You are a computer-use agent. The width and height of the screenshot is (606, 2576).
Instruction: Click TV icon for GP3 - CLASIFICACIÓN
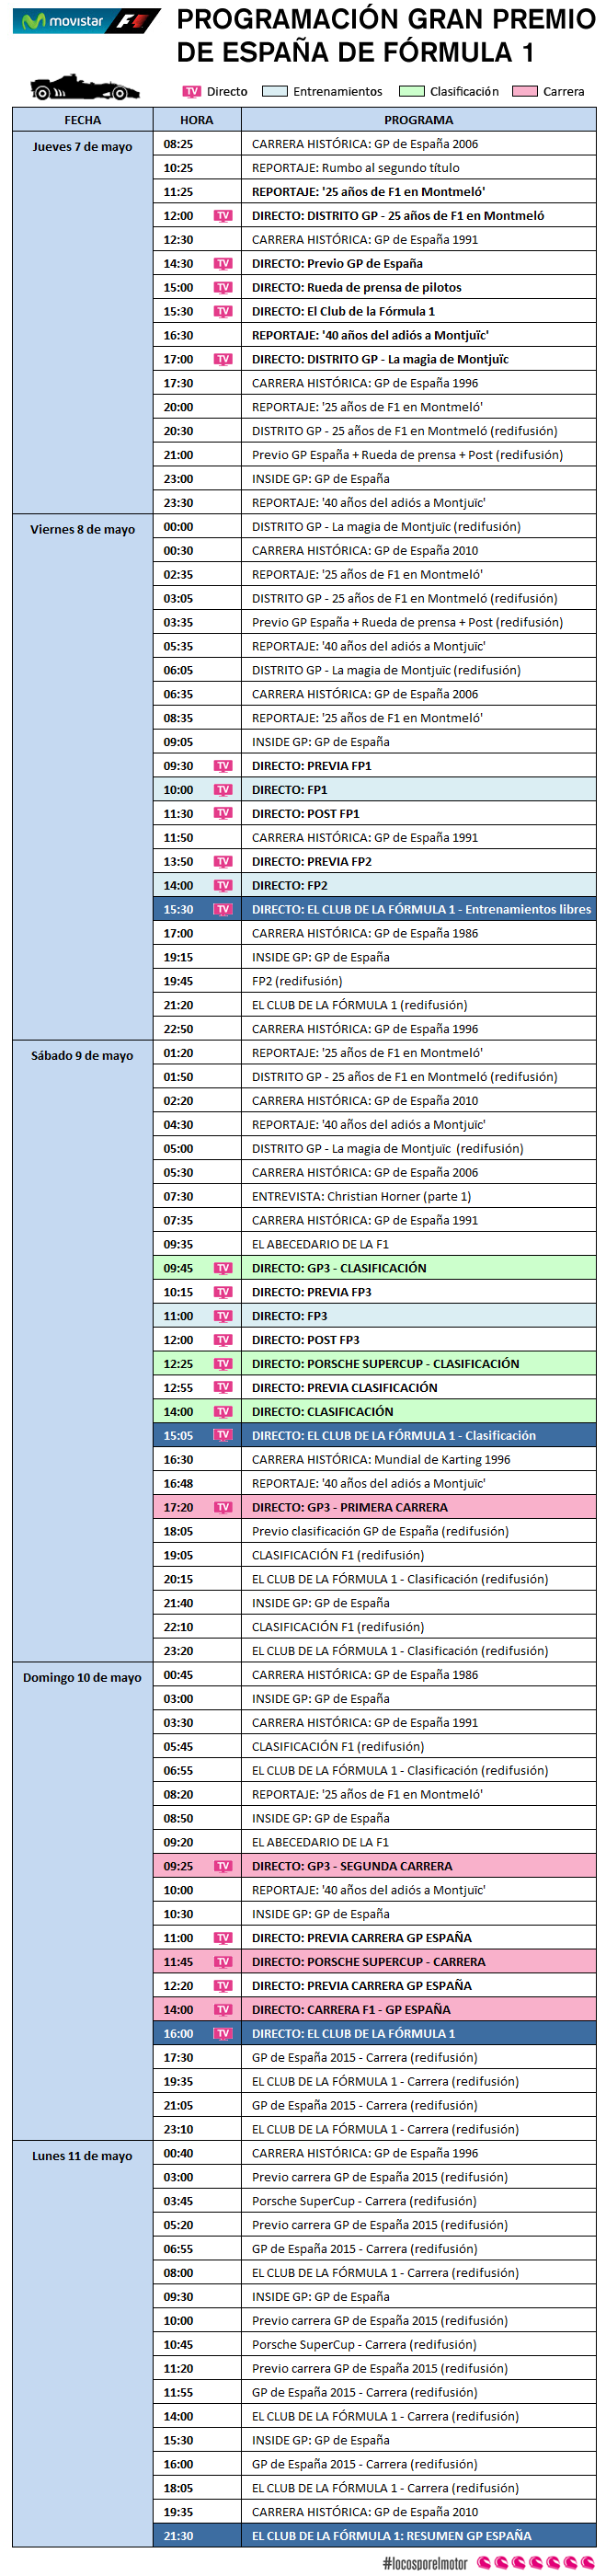click(x=223, y=1270)
